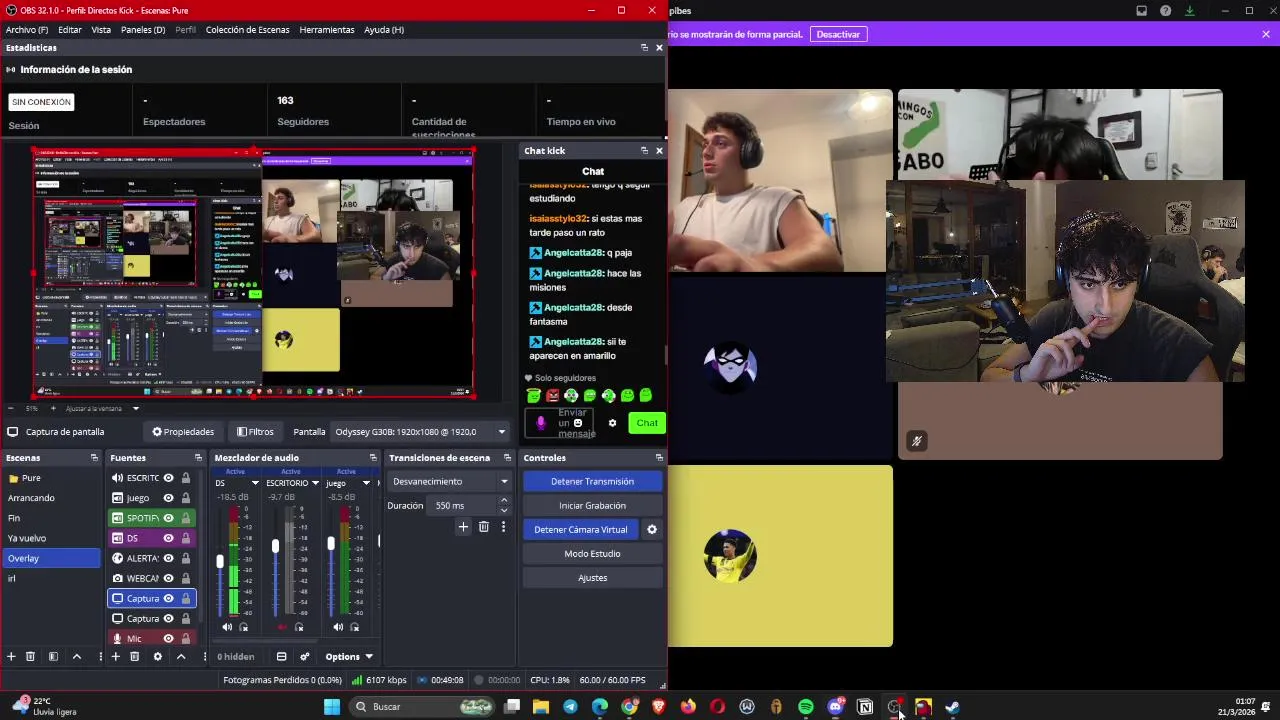Hide the WEBCAM source with its eye icon

tap(168, 578)
